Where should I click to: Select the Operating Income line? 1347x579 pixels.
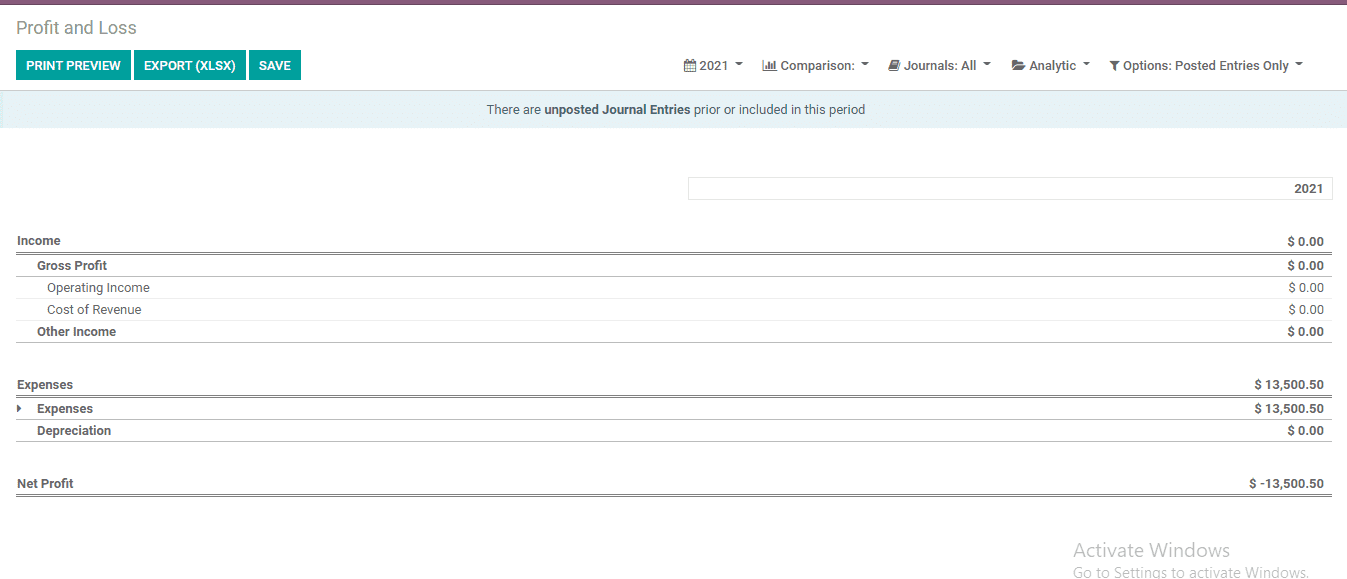coord(674,288)
